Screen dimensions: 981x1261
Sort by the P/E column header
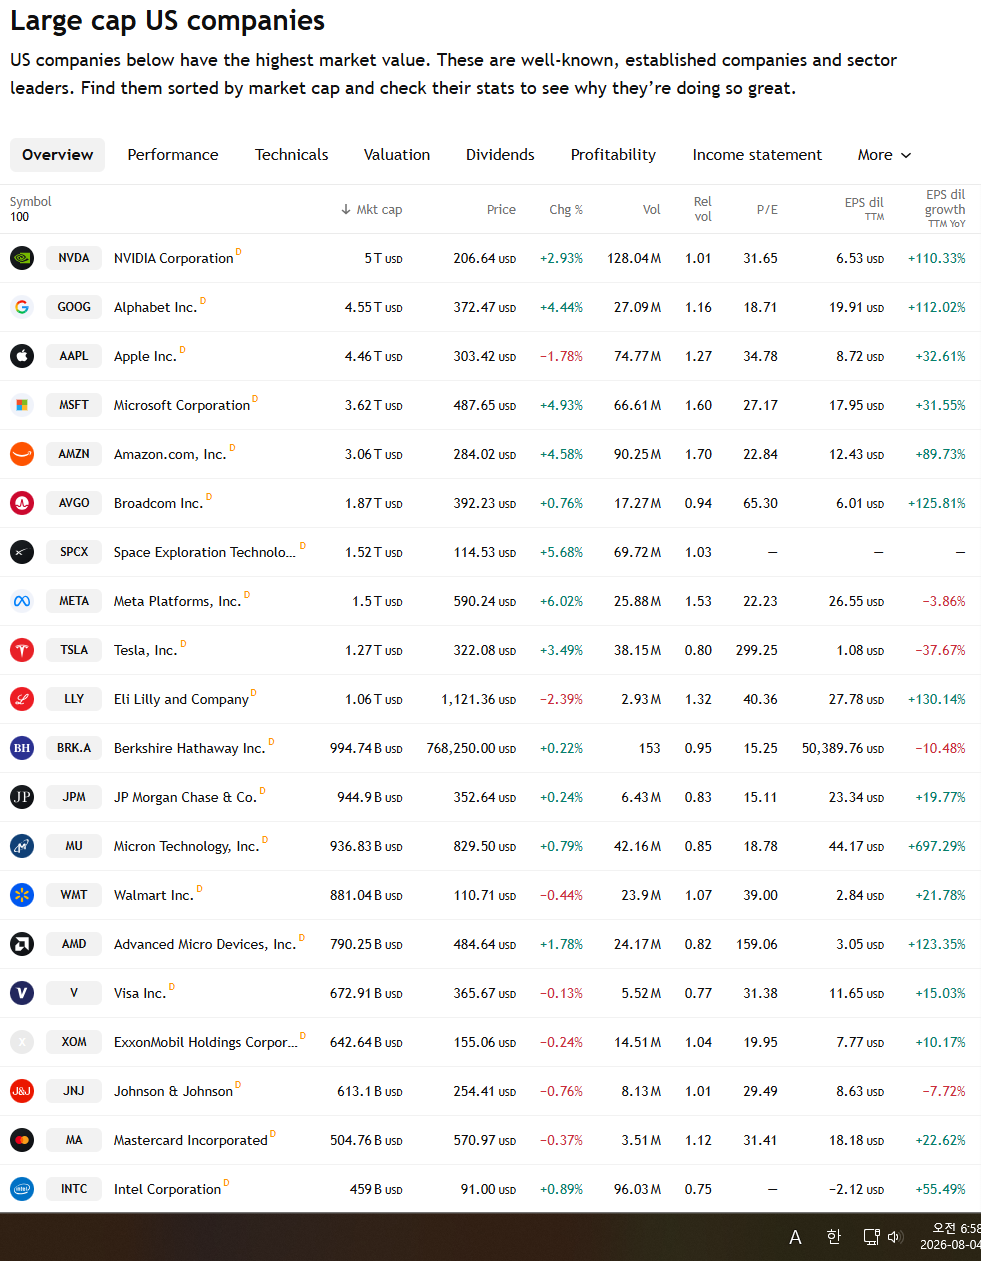(x=767, y=210)
